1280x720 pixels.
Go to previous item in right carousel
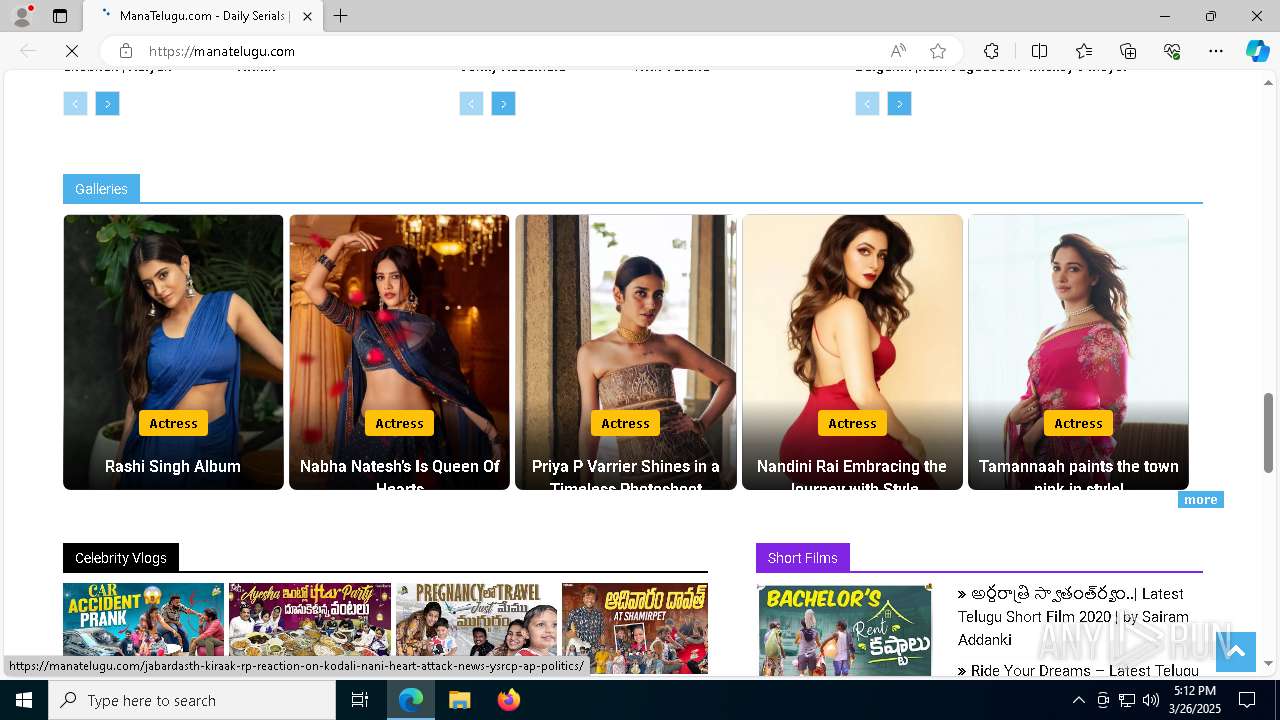tap(867, 104)
